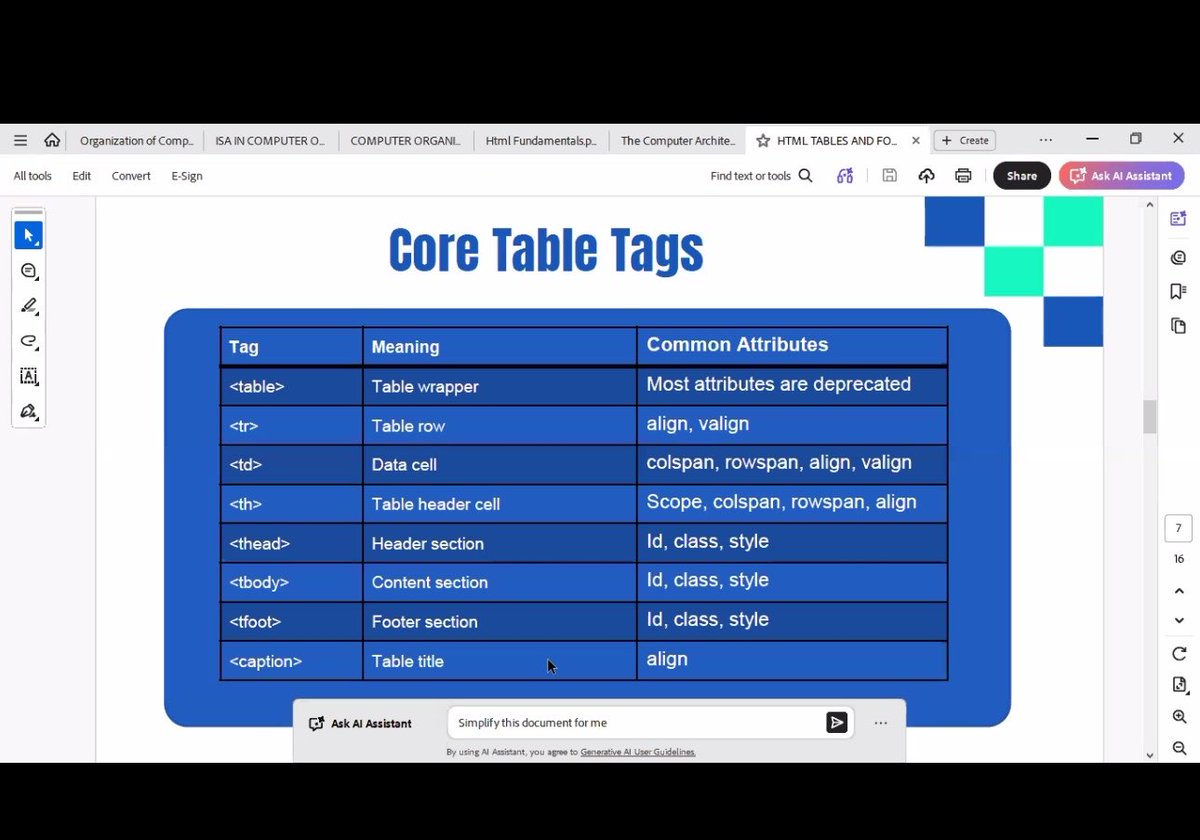Click the zoom out magnifier
Screen dimensions: 1200x840
coord(1179,748)
